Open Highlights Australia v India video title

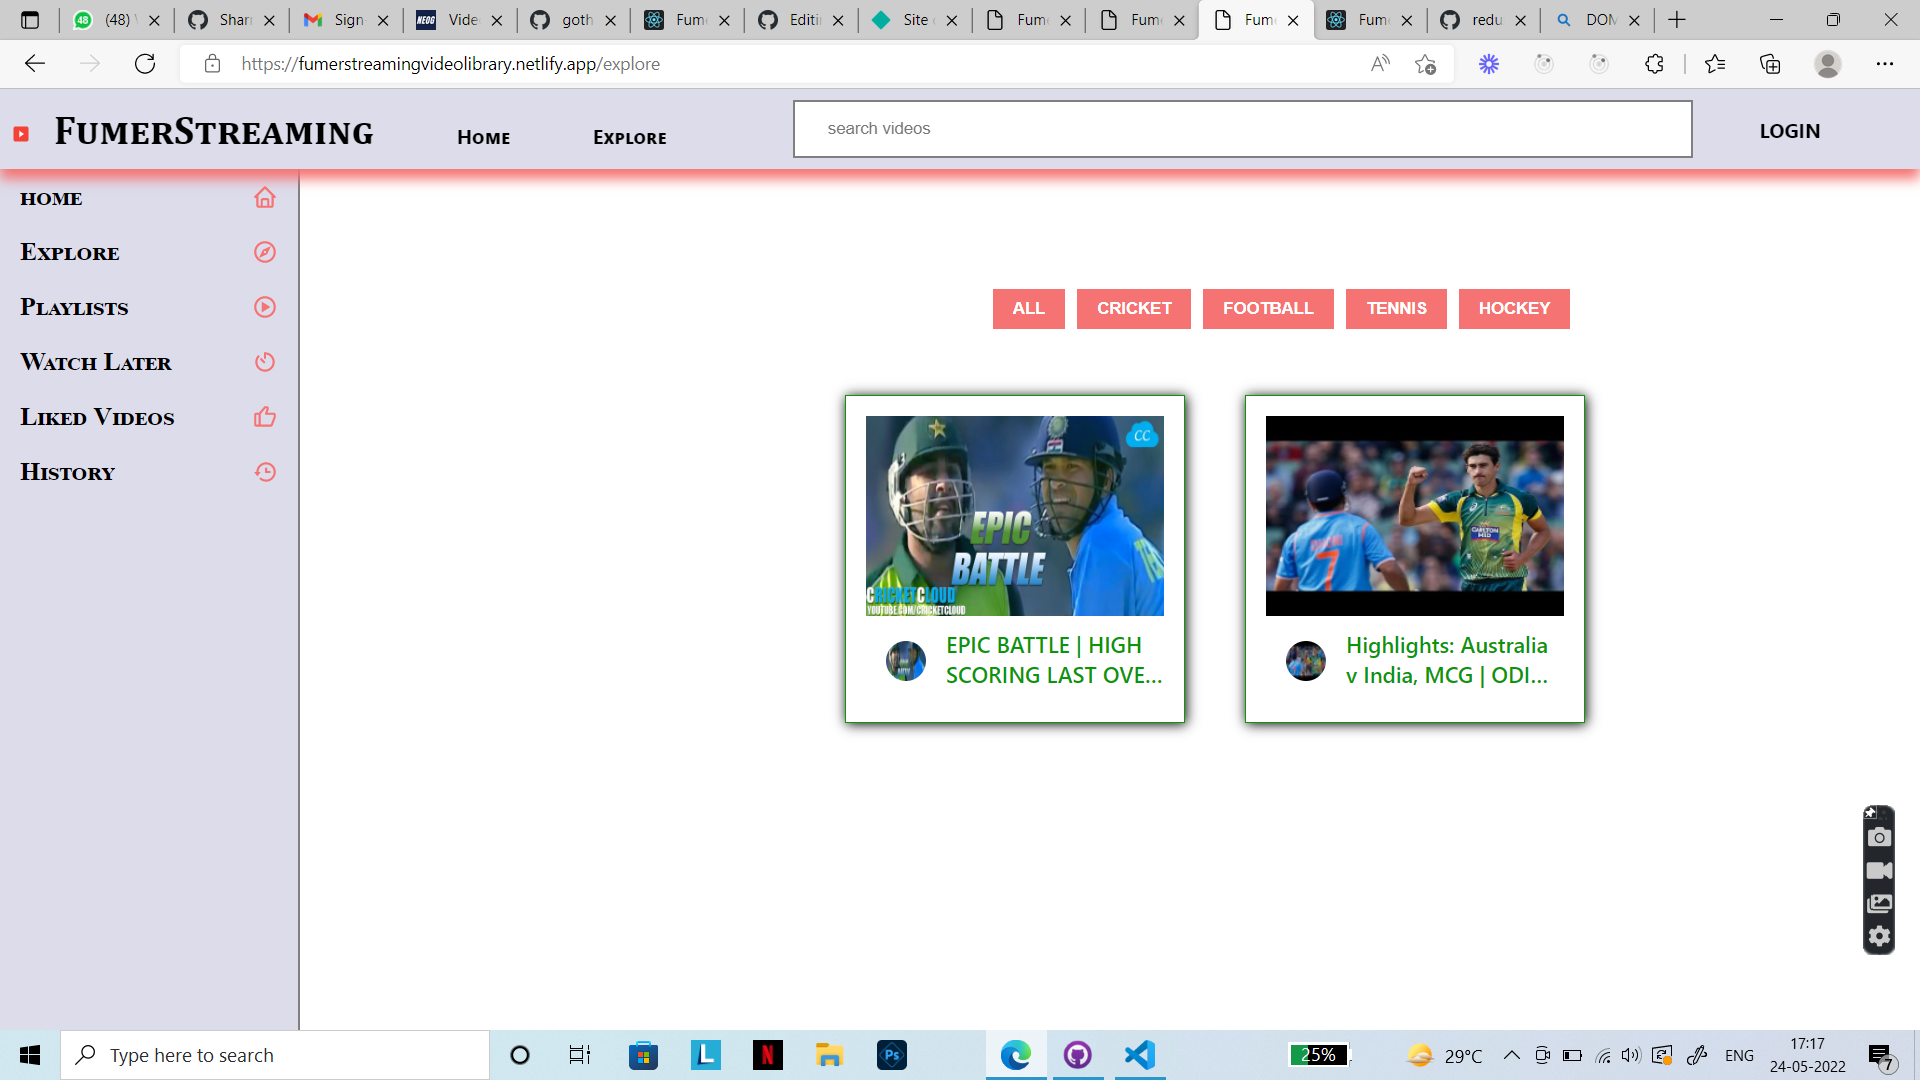(1446, 660)
